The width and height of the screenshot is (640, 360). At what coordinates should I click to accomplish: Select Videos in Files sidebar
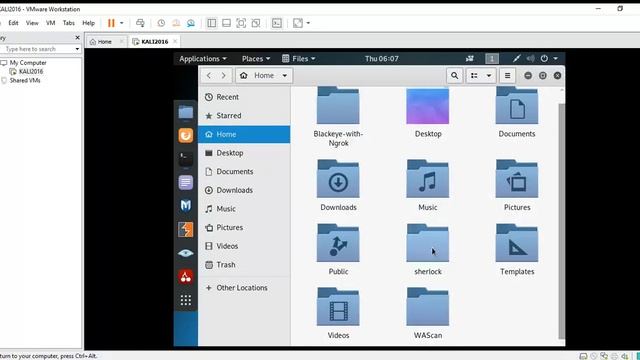tap(244, 246)
